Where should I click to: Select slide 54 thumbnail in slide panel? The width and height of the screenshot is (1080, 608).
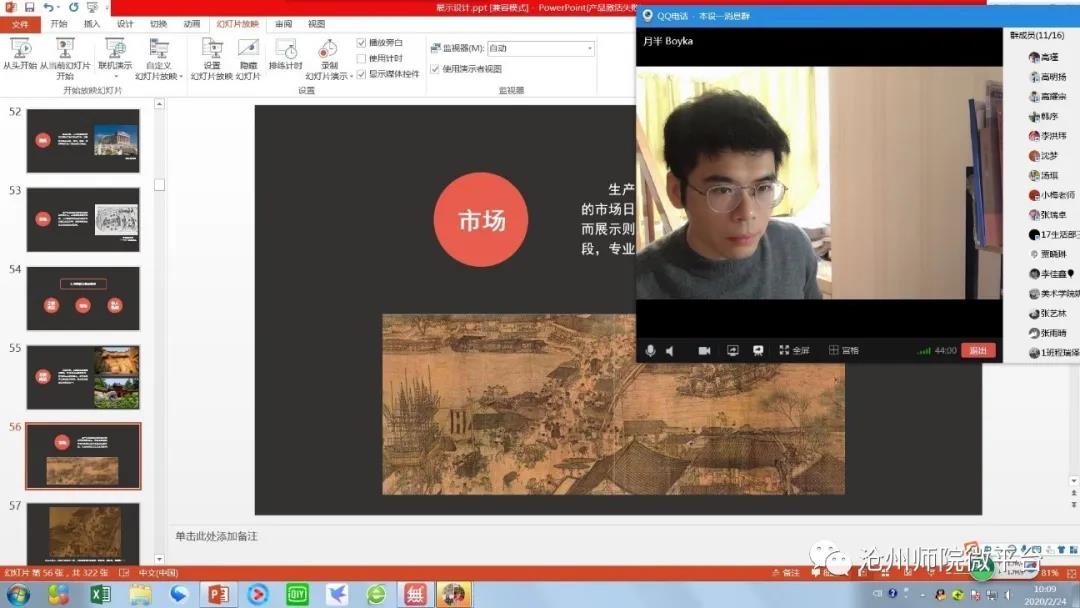[x=83, y=298]
